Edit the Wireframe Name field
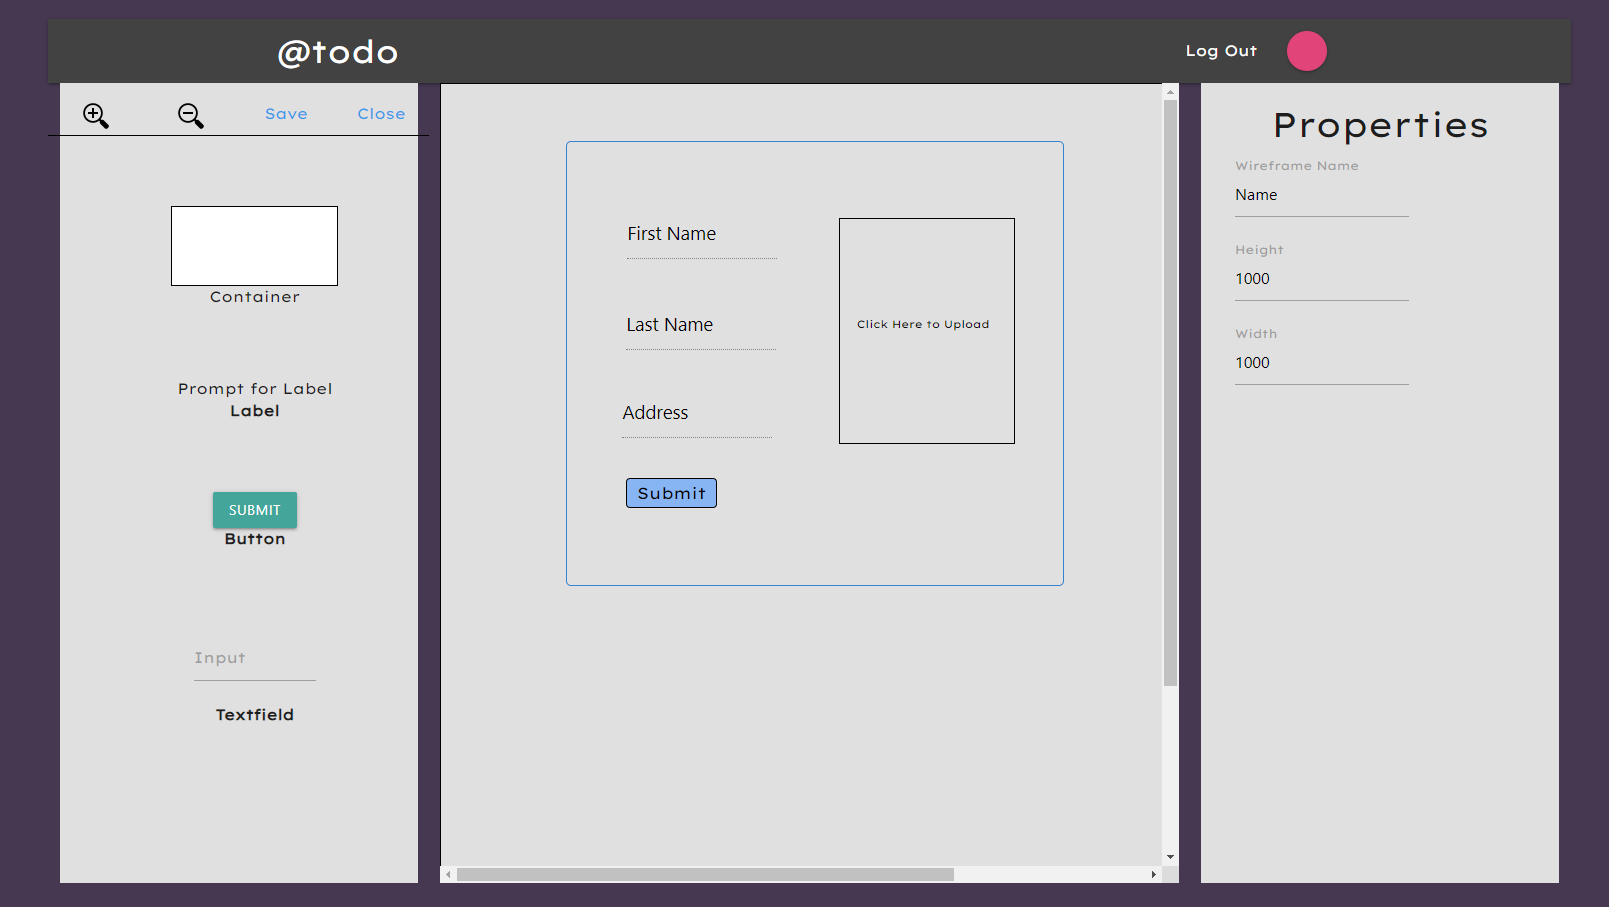The height and width of the screenshot is (907, 1609). pos(1321,196)
